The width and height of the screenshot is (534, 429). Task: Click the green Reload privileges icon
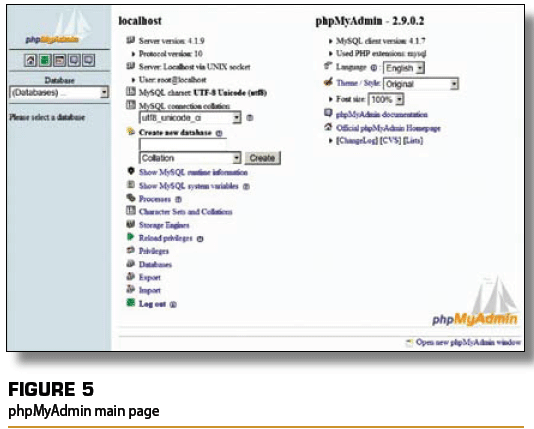(x=130, y=237)
